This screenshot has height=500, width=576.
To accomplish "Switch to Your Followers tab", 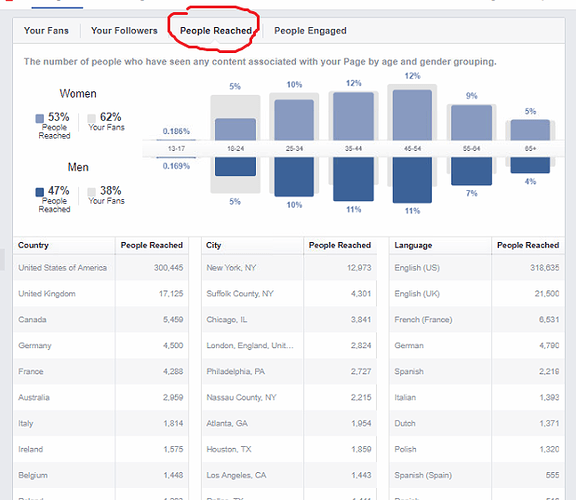I will 124,30.
